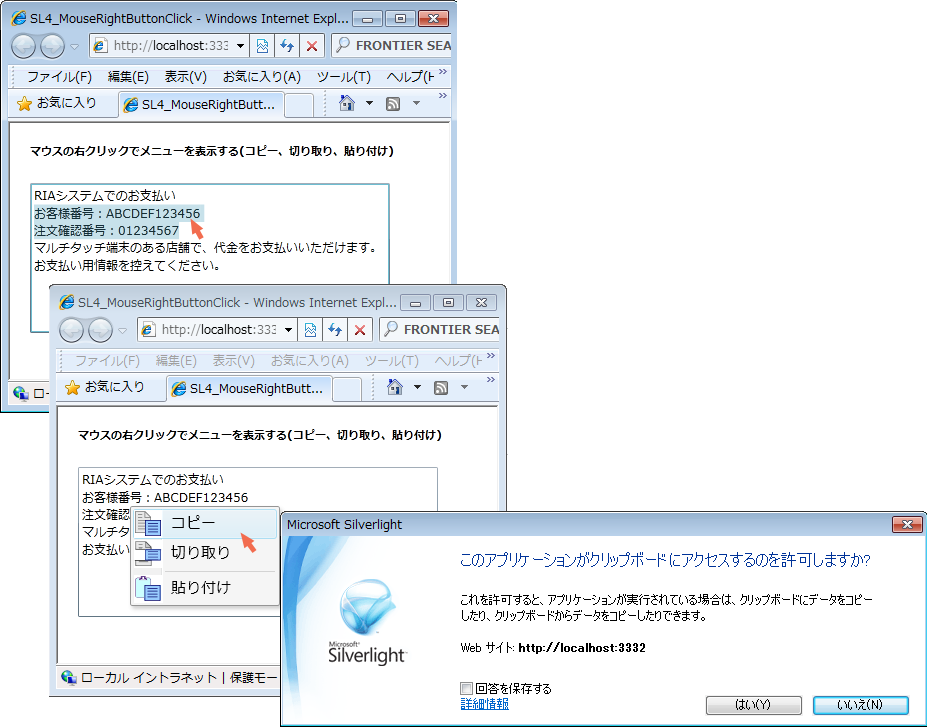Click address bar in top IE window
Viewport: 928px width, 727px height.
(x=169, y=46)
